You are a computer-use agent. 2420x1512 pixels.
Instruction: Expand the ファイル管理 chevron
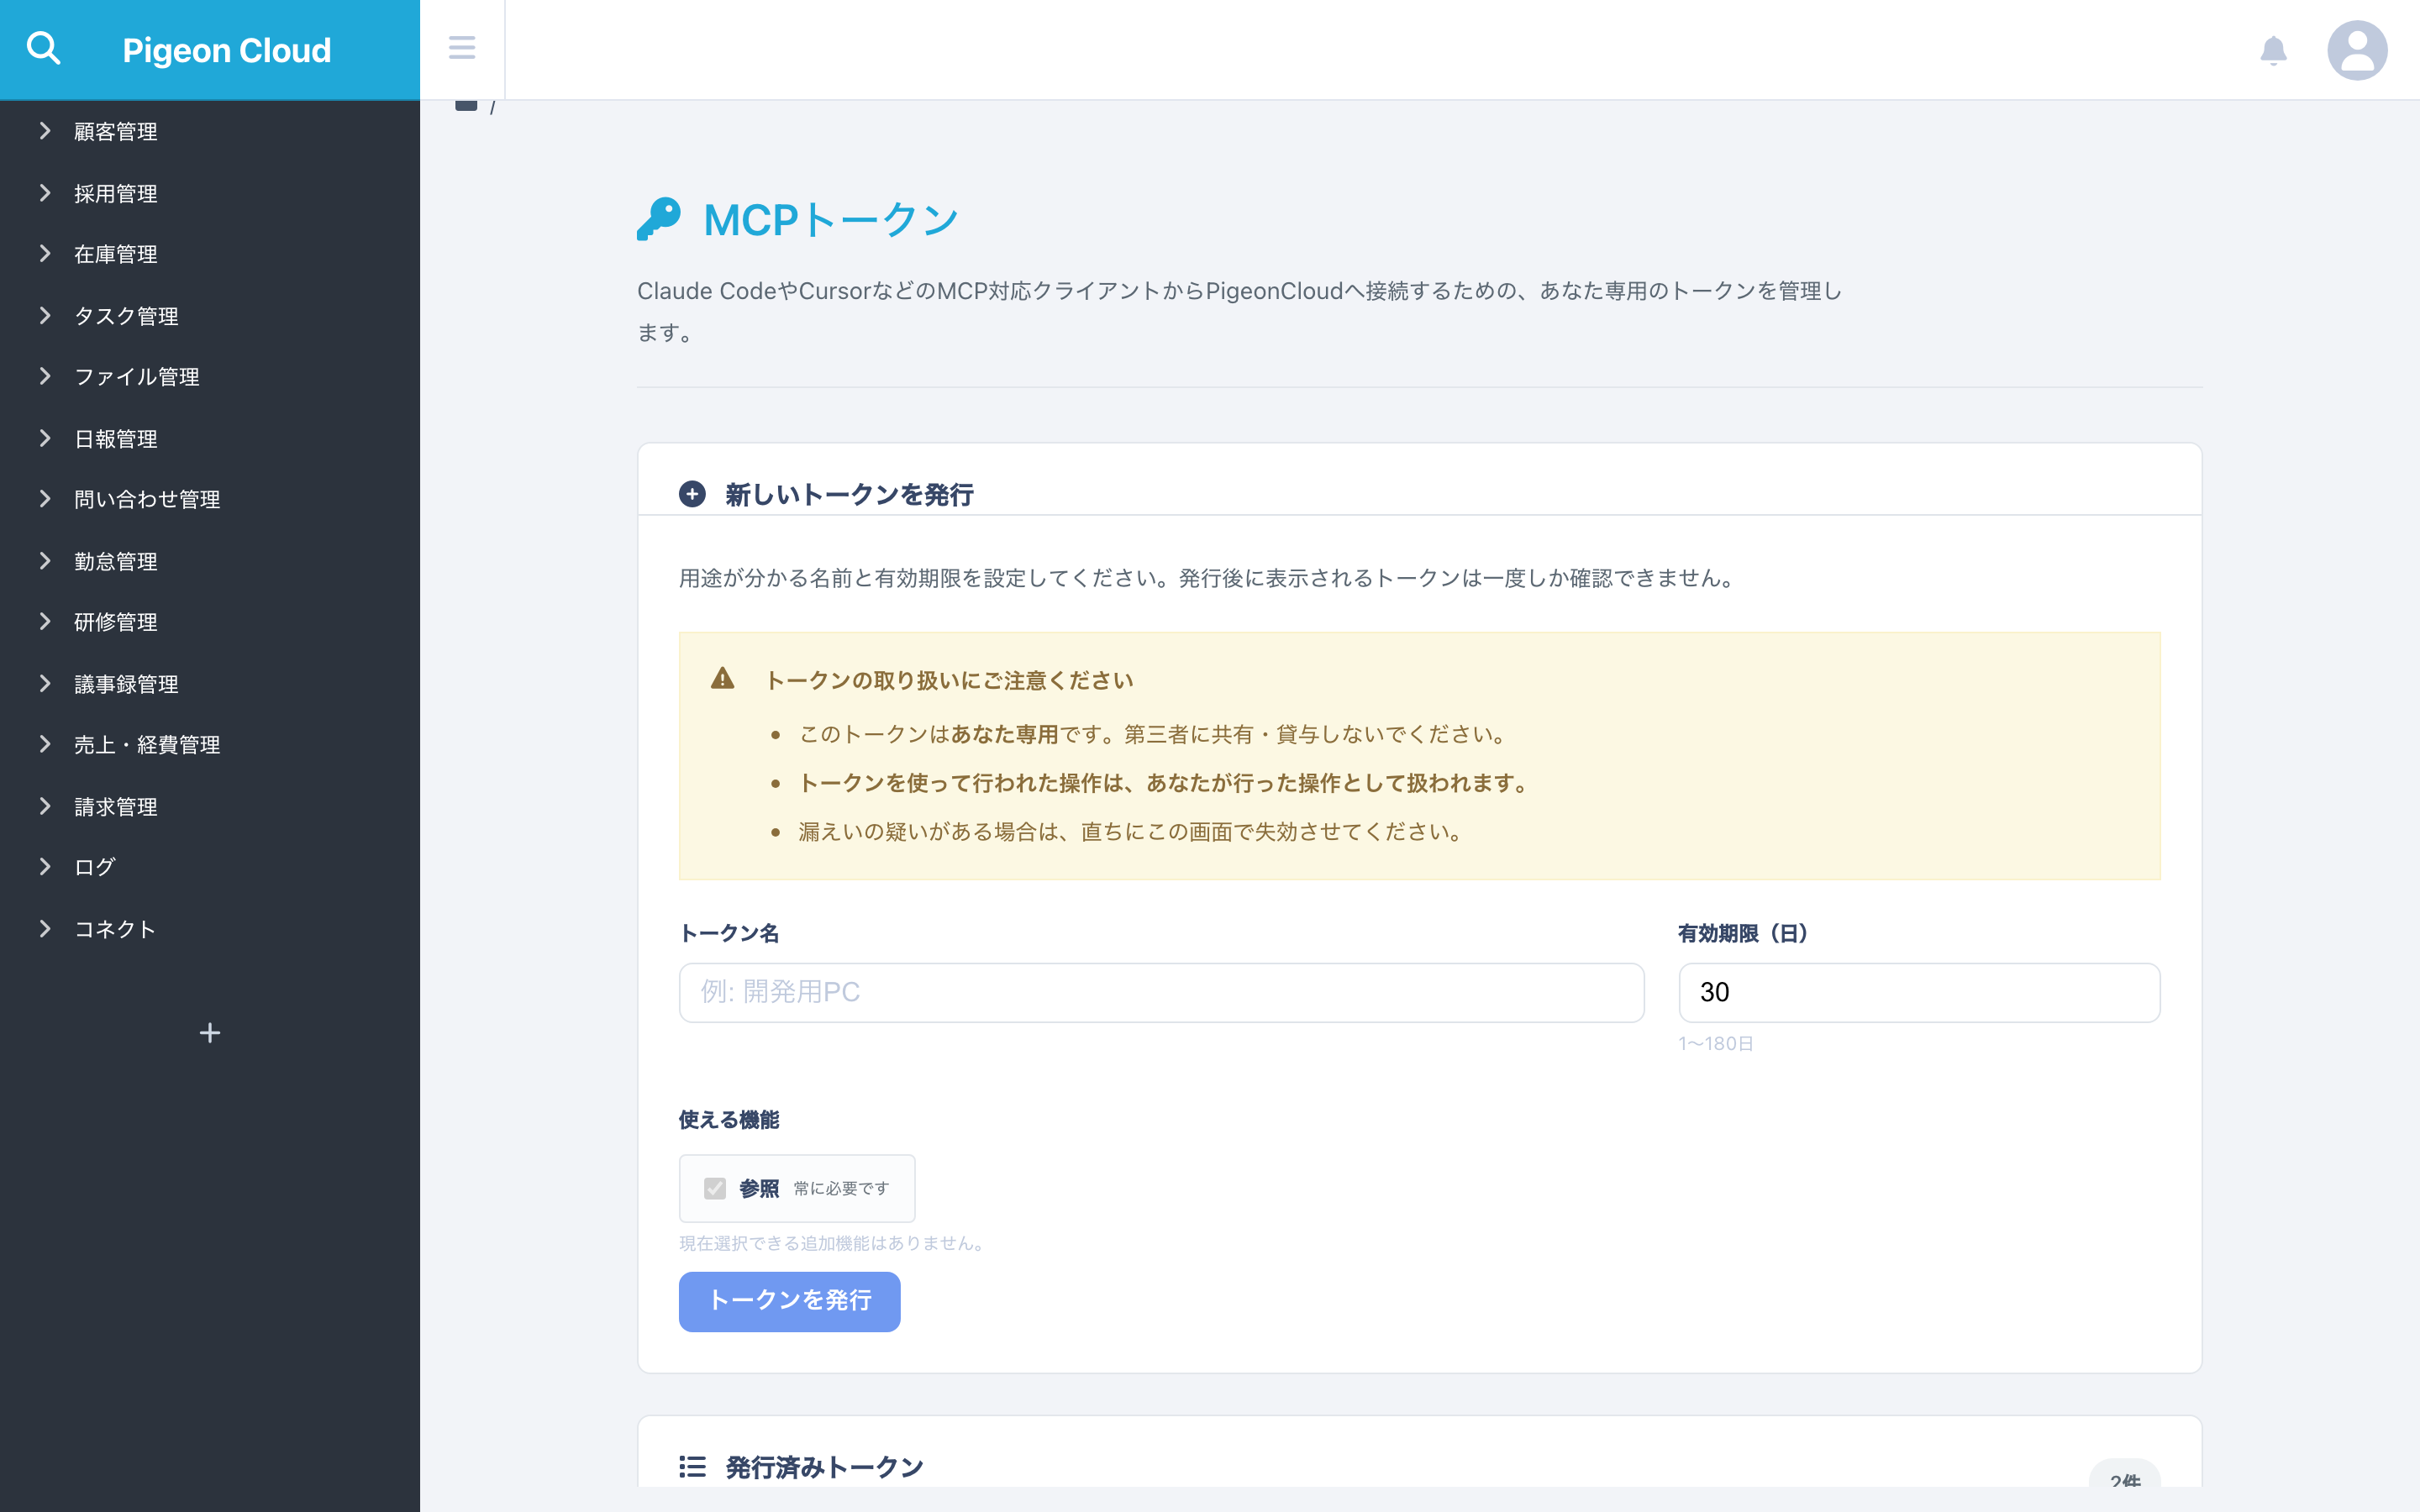tap(45, 376)
